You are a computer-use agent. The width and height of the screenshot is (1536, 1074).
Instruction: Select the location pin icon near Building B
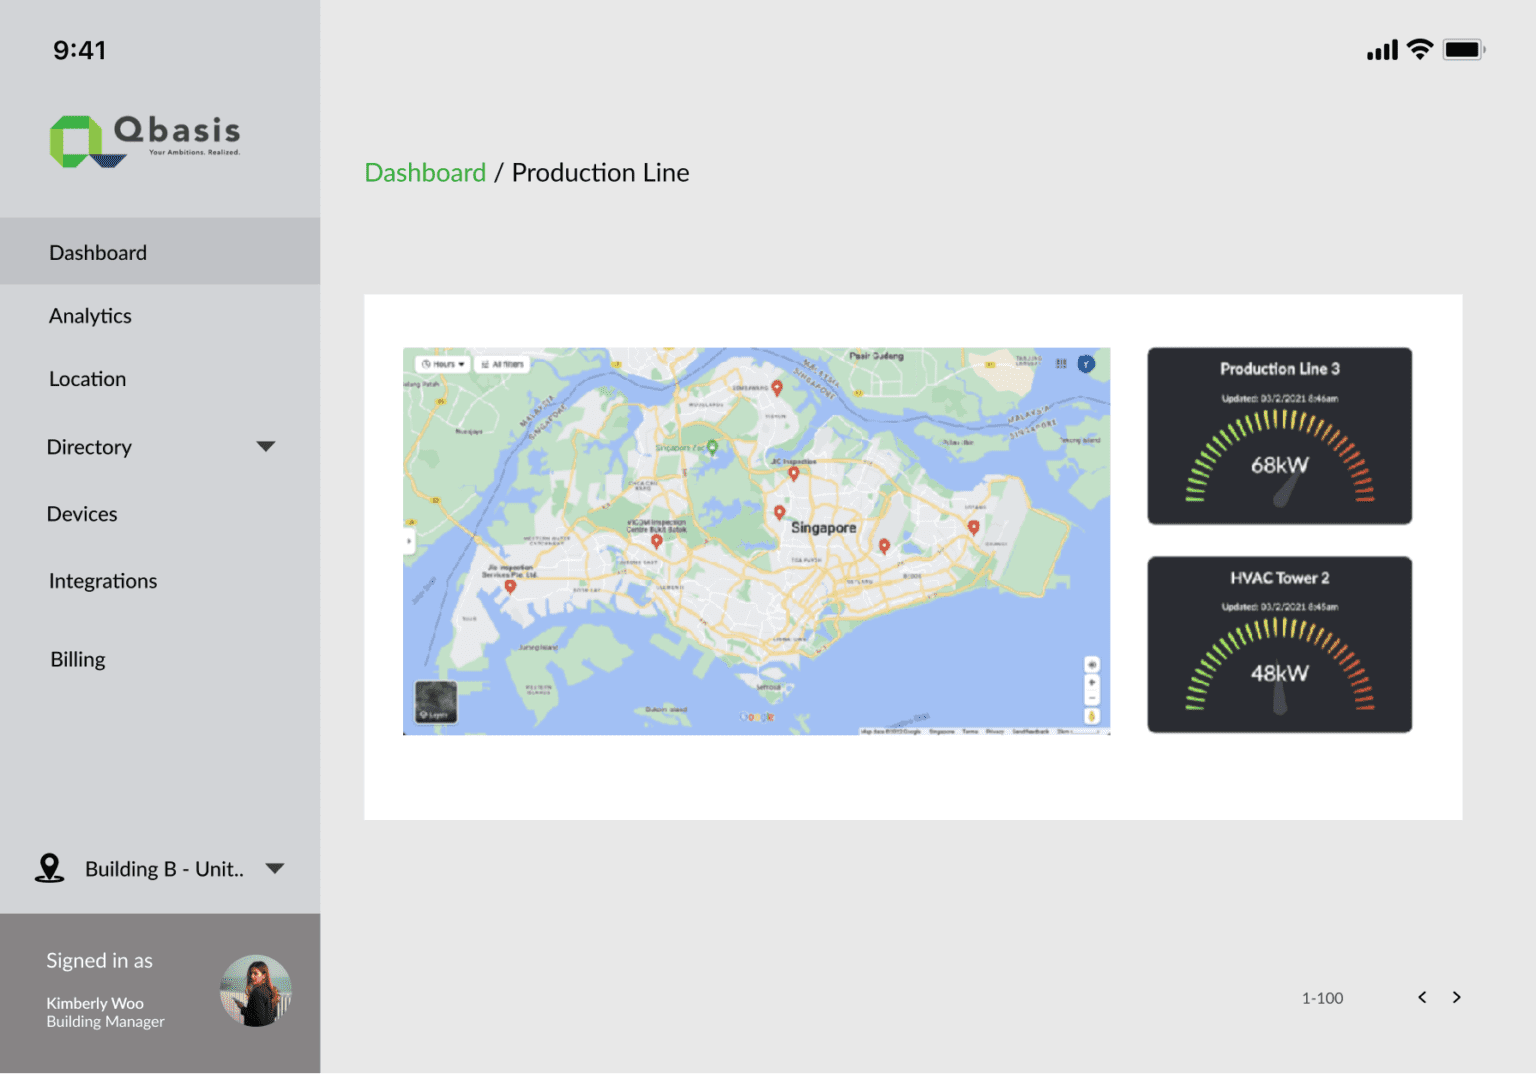click(x=49, y=868)
